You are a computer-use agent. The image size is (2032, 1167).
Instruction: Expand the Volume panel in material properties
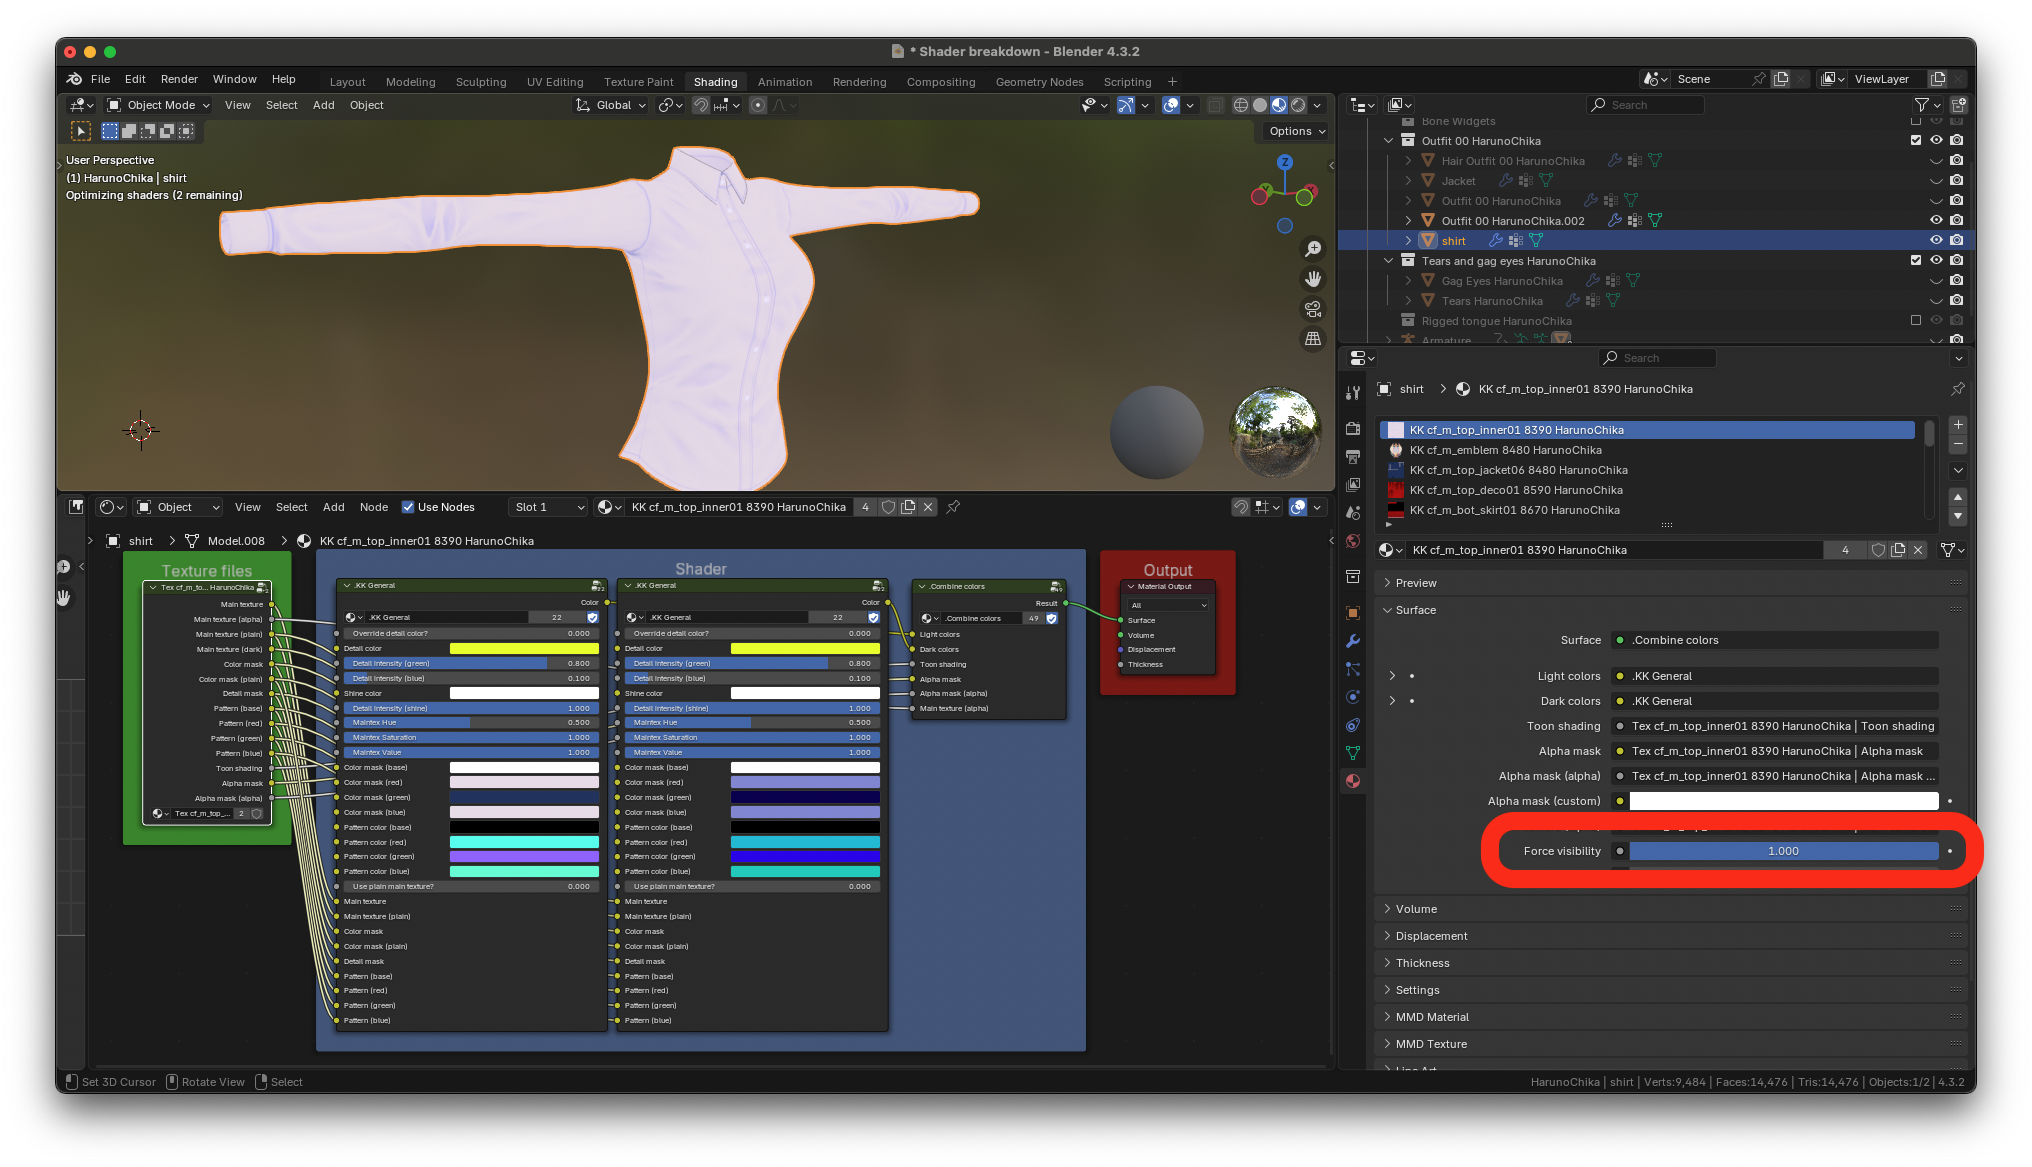pos(1416,909)
